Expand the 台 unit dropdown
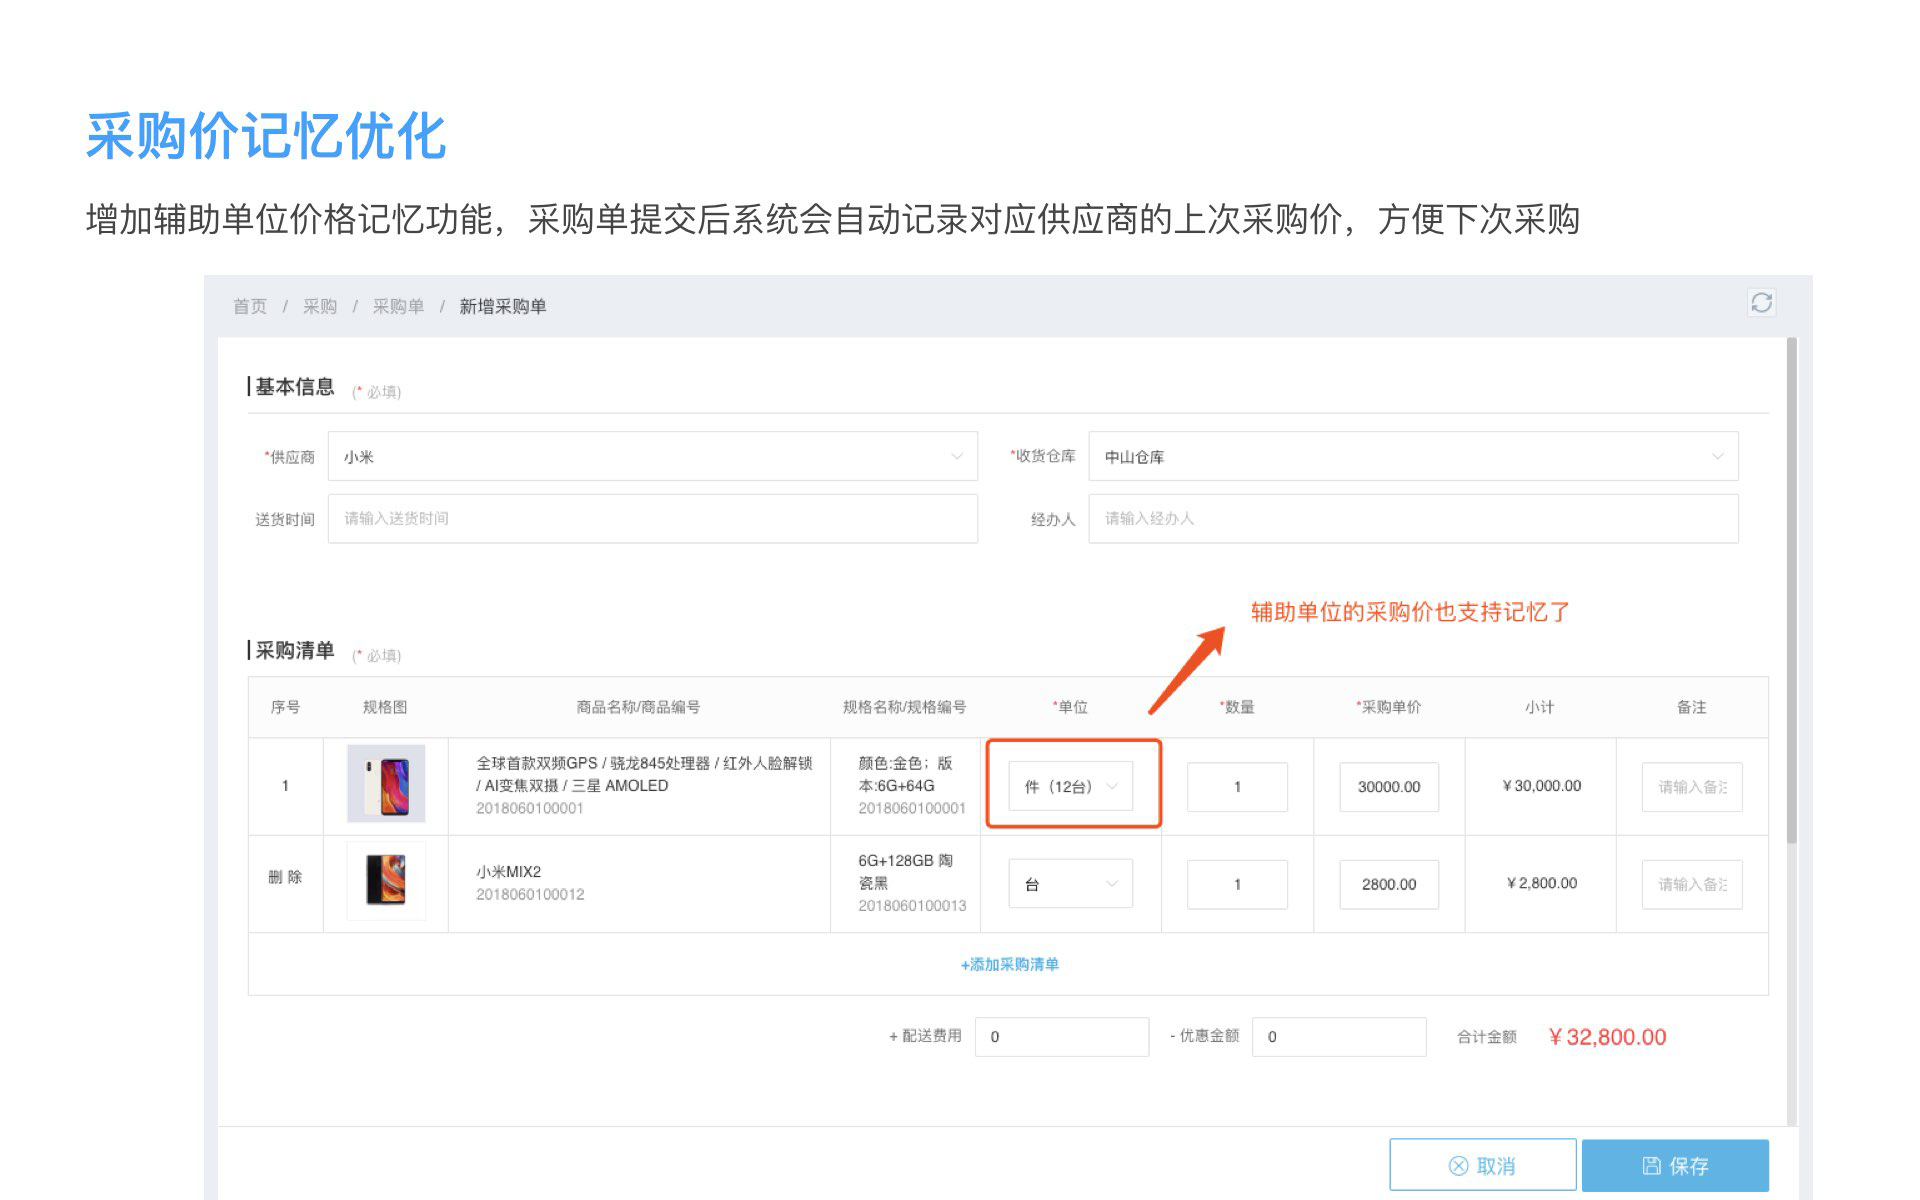This screenshot has height=1200, width=1920. click(x=1070, y=884)
